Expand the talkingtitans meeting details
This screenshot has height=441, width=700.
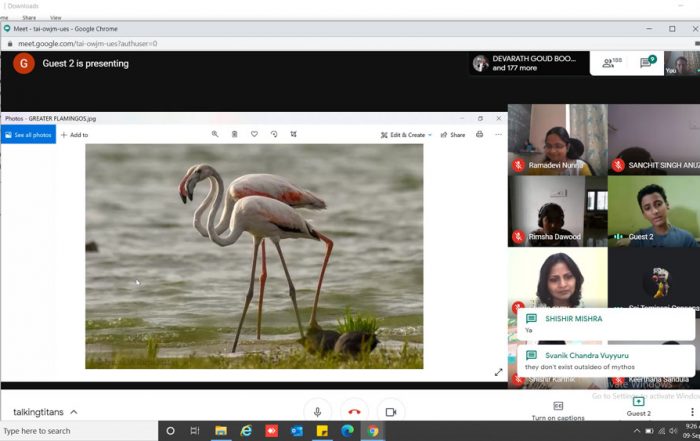(x=45, y=412)
